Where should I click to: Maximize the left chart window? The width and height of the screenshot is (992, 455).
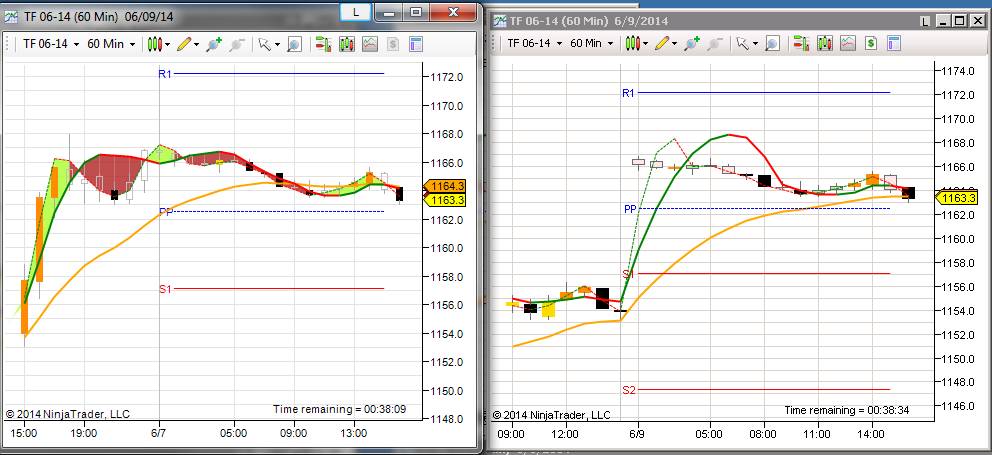click(x=416, y=11)
